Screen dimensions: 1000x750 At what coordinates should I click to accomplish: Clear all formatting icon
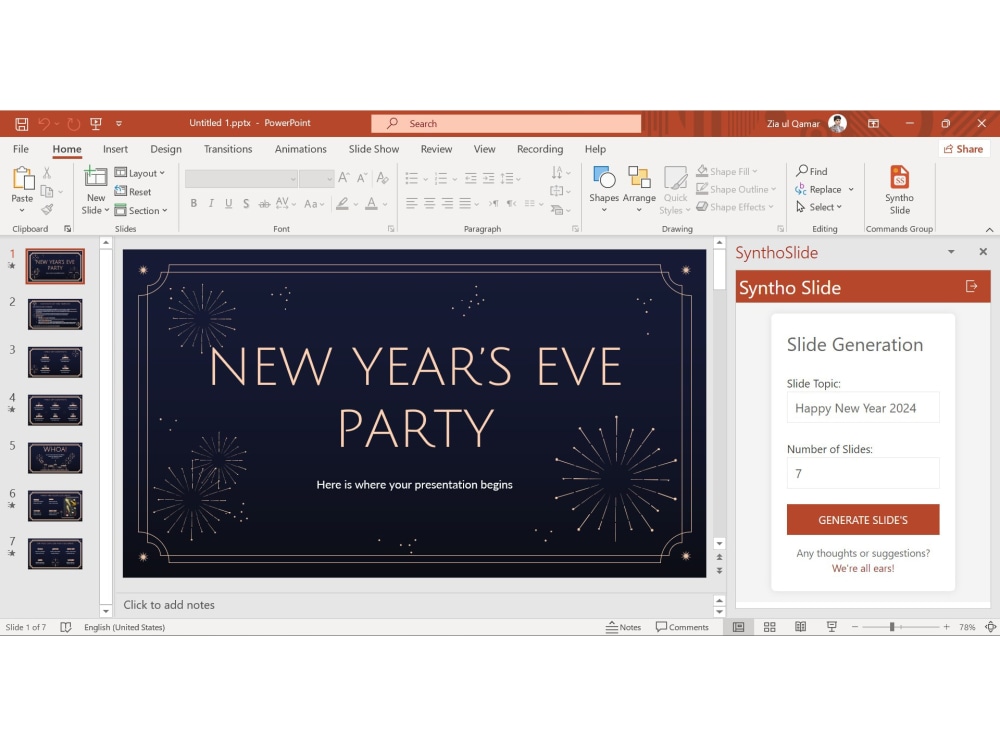tap(383, 177)
